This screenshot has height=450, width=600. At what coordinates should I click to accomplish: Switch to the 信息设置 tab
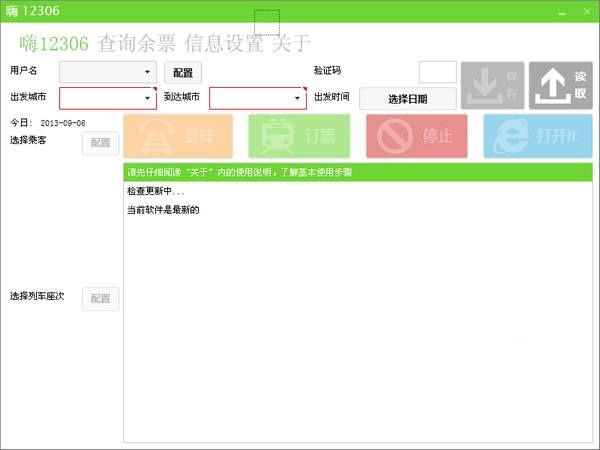[224, 43]
